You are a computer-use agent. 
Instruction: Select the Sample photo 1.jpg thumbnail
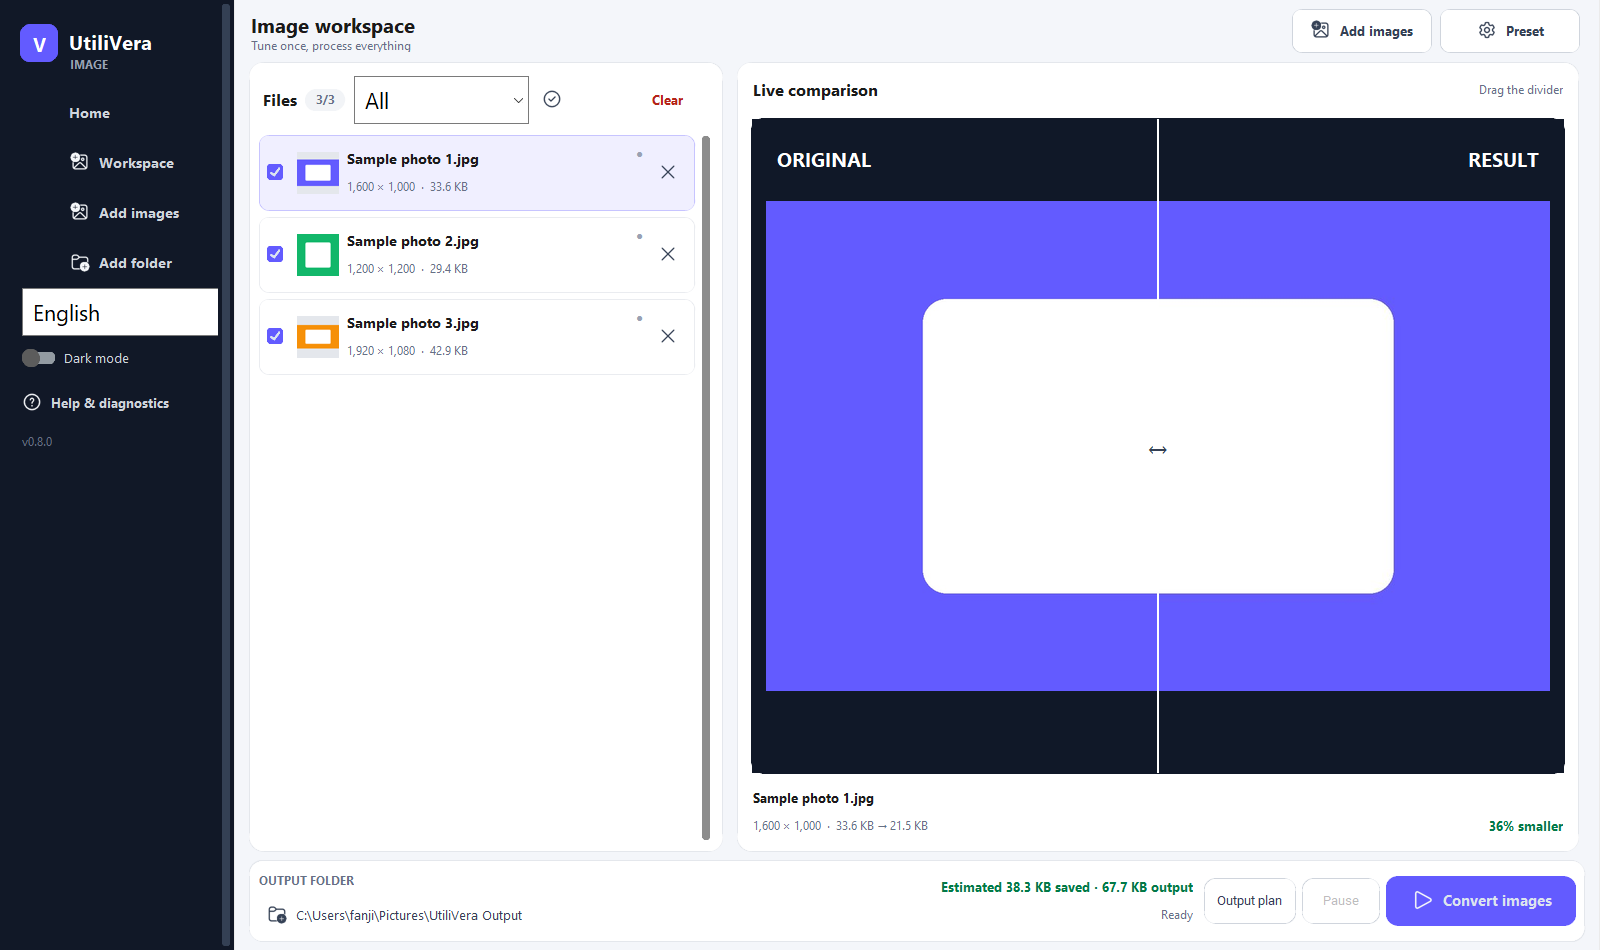point(318,173)
